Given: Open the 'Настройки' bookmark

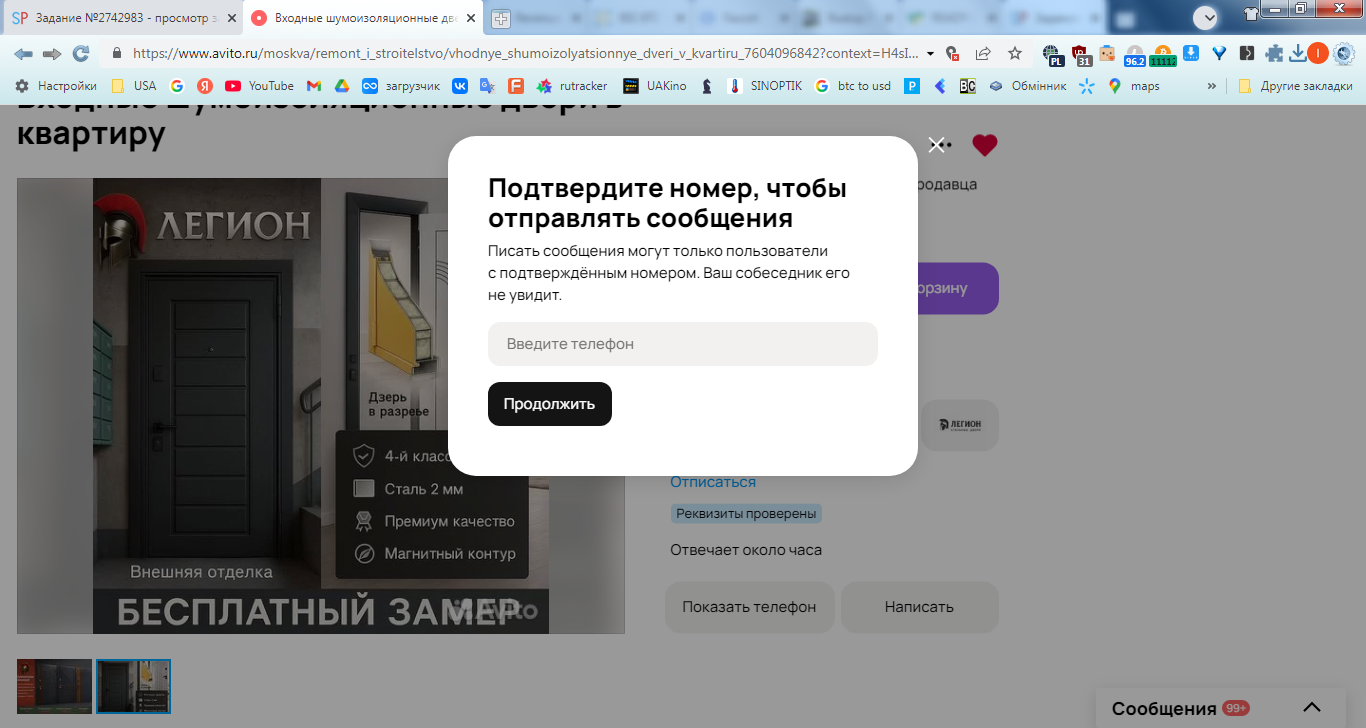Looking at the screenshot, I should pyautogui.click(x=56, y=86).
